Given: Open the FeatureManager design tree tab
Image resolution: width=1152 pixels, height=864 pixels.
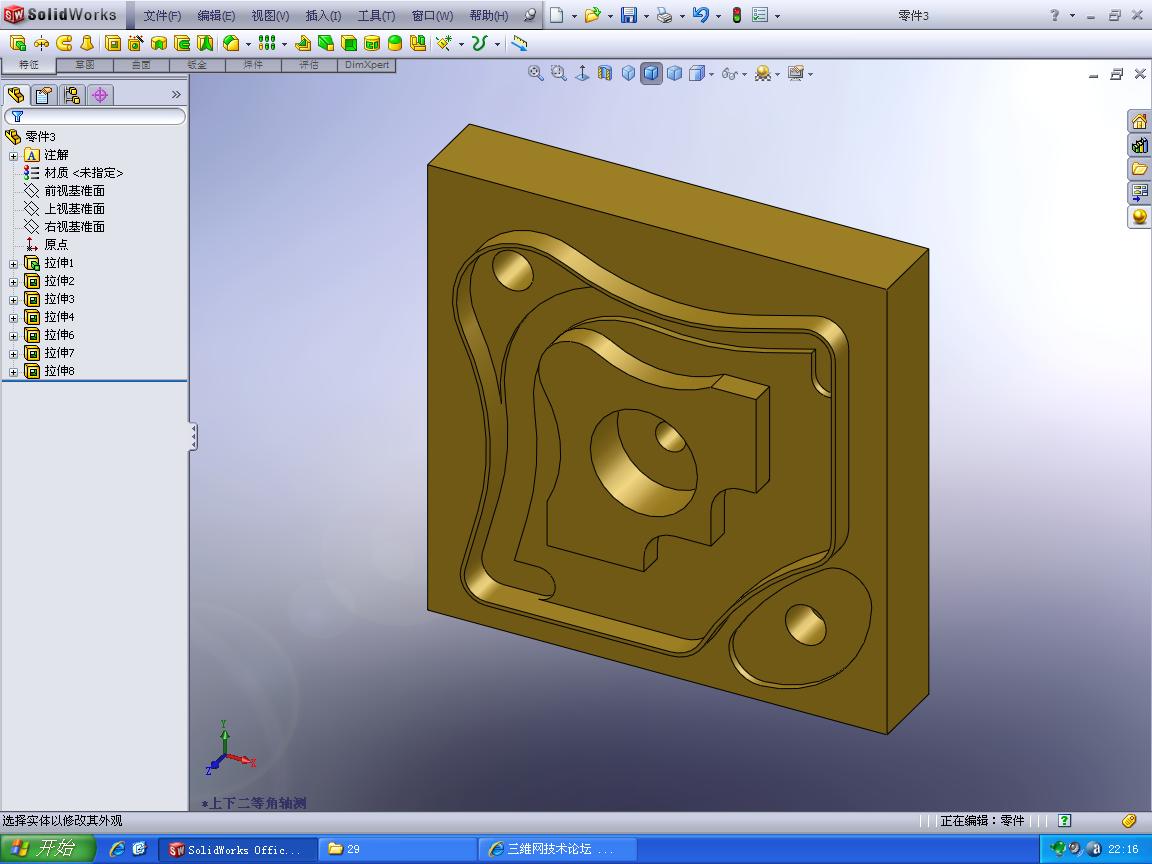Looking at the screenshot, I should click(x=16, y=95).
